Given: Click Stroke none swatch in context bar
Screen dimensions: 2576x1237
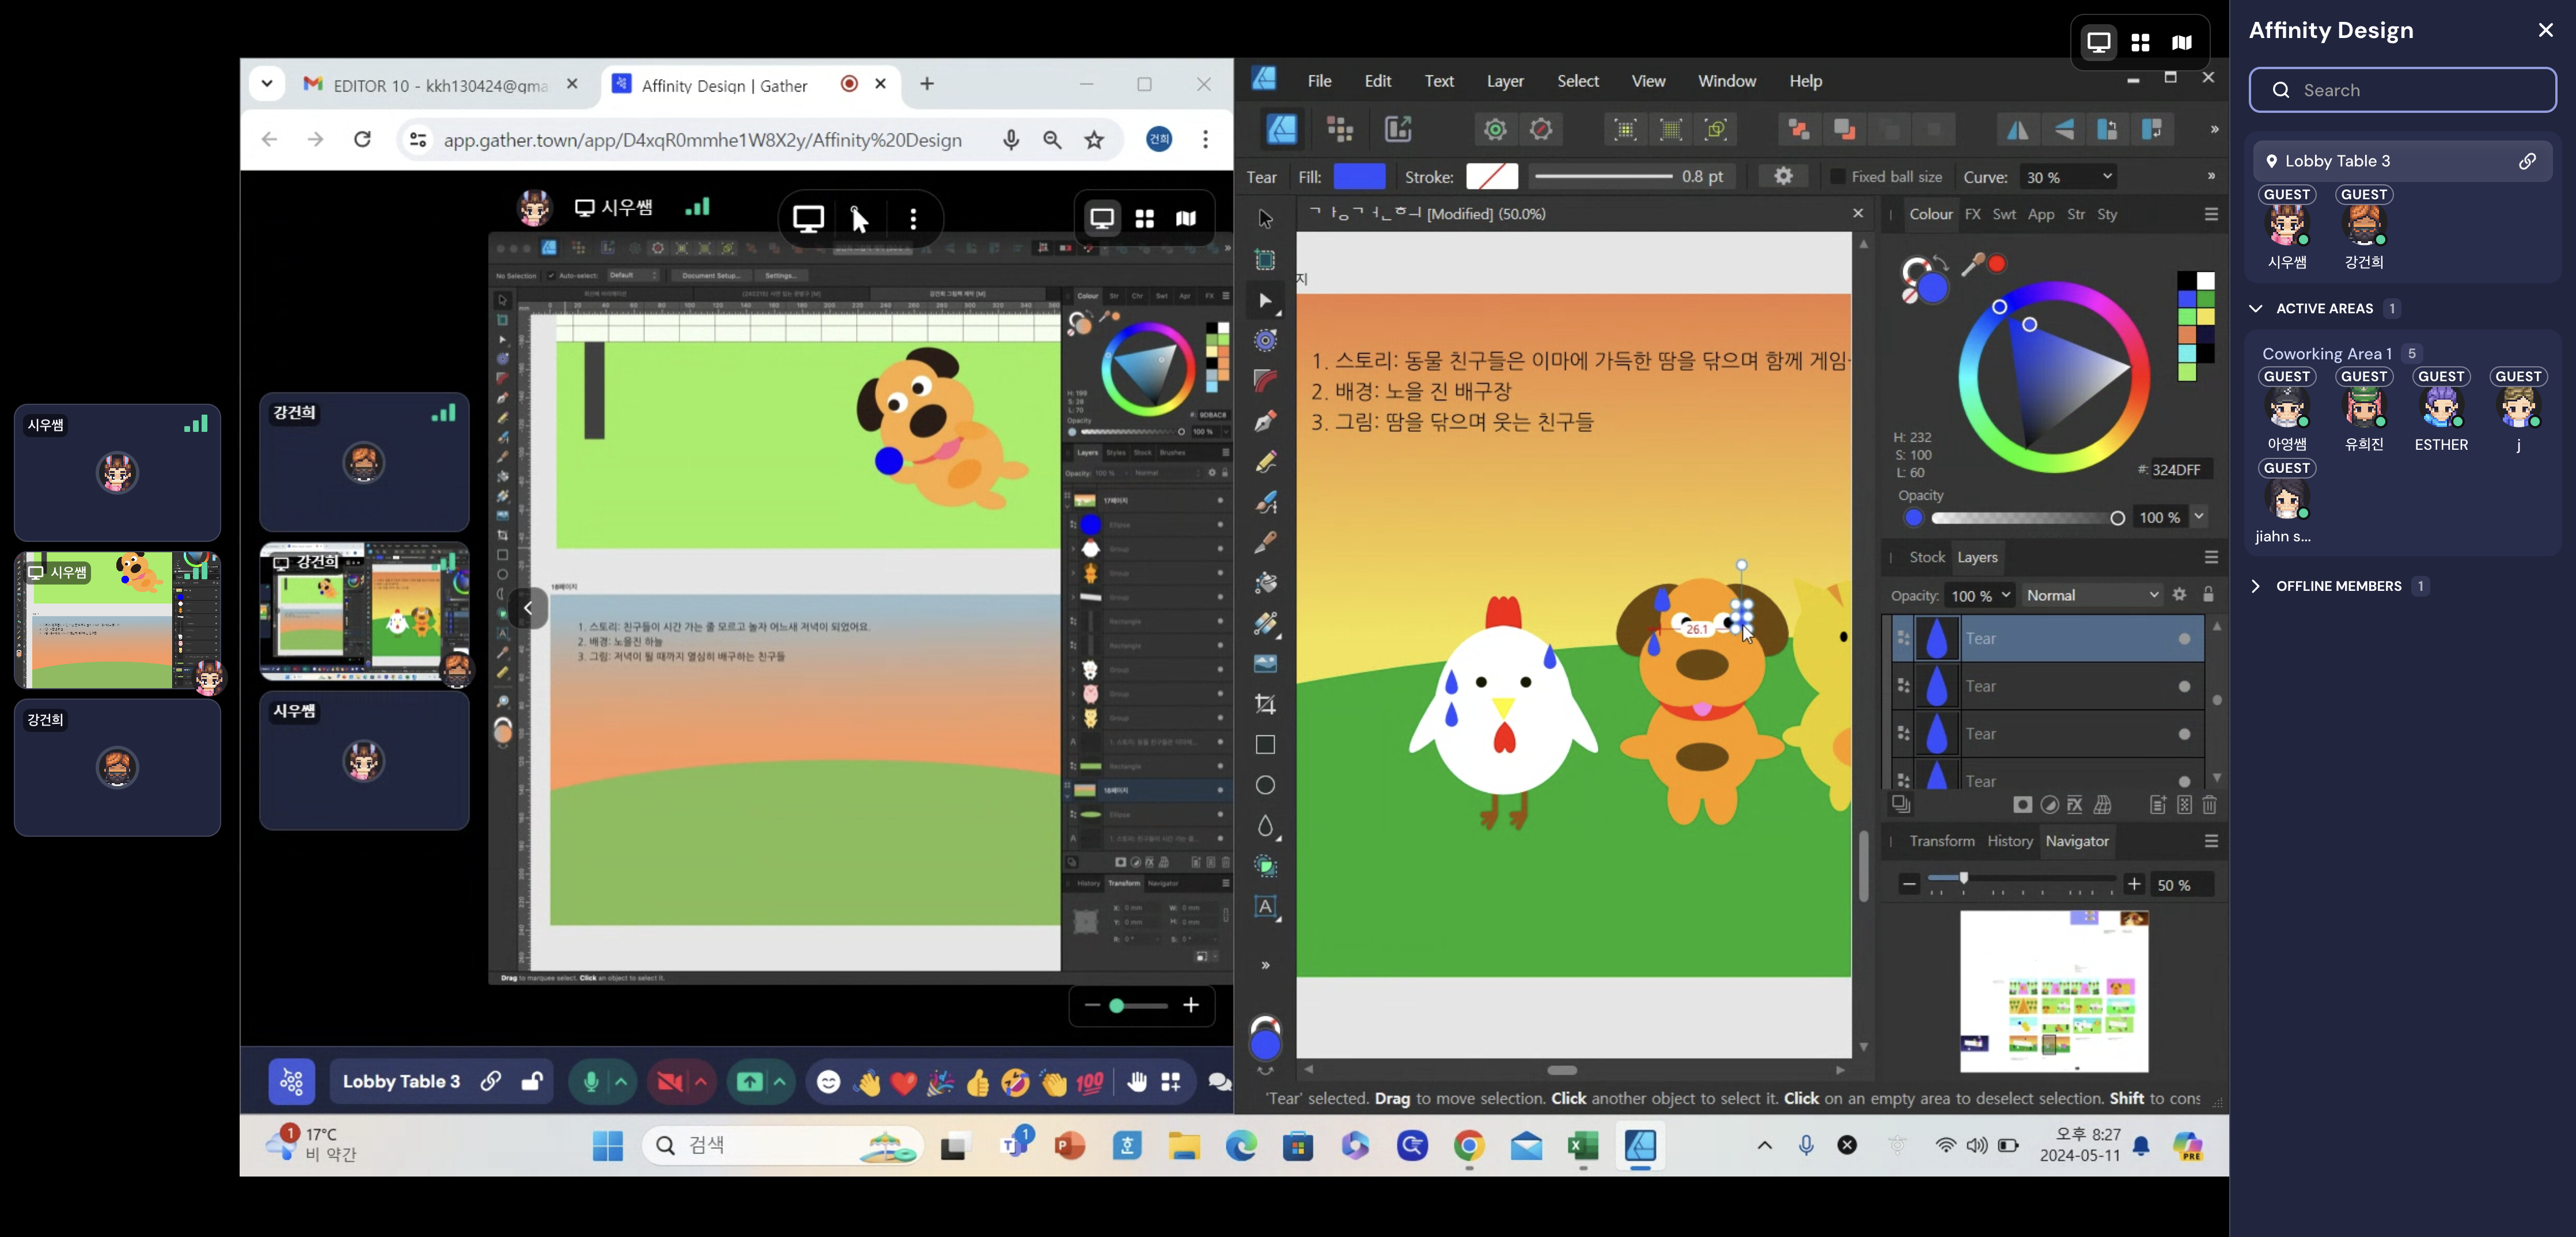Looking at the screenshot, I should point(1492,177).
